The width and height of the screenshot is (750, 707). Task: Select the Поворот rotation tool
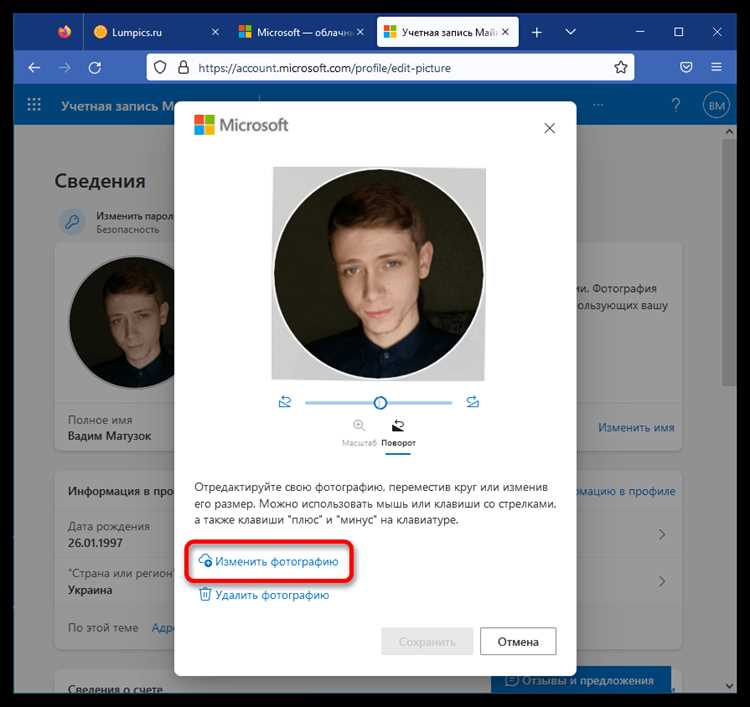[x=398, y=432]
